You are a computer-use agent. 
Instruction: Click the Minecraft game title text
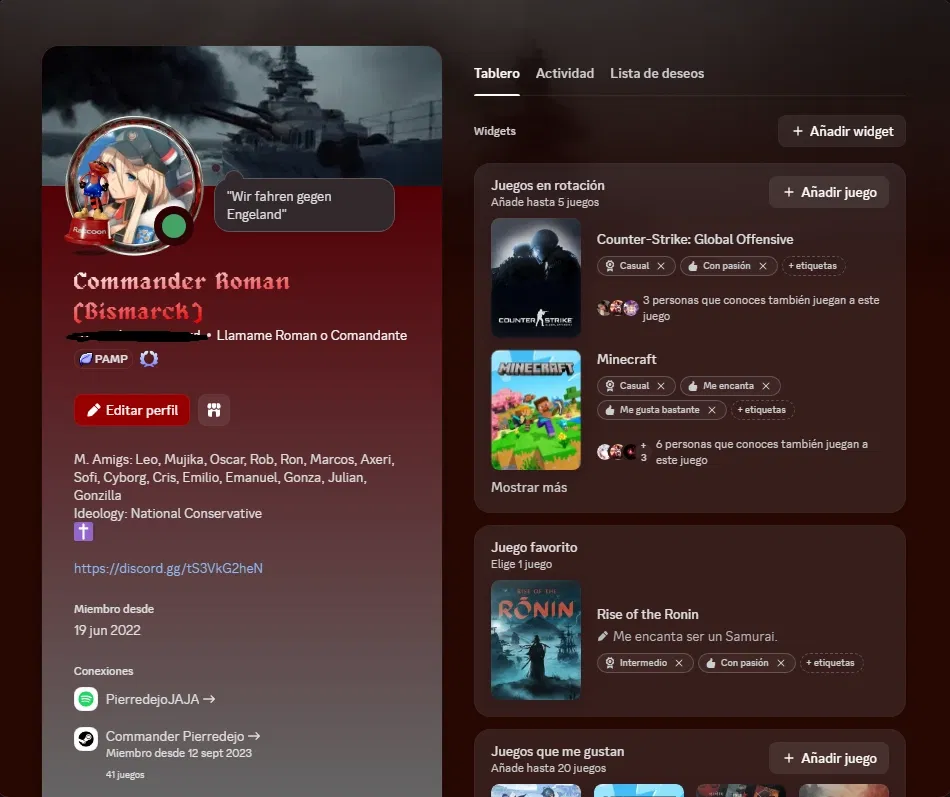(626, 359)
